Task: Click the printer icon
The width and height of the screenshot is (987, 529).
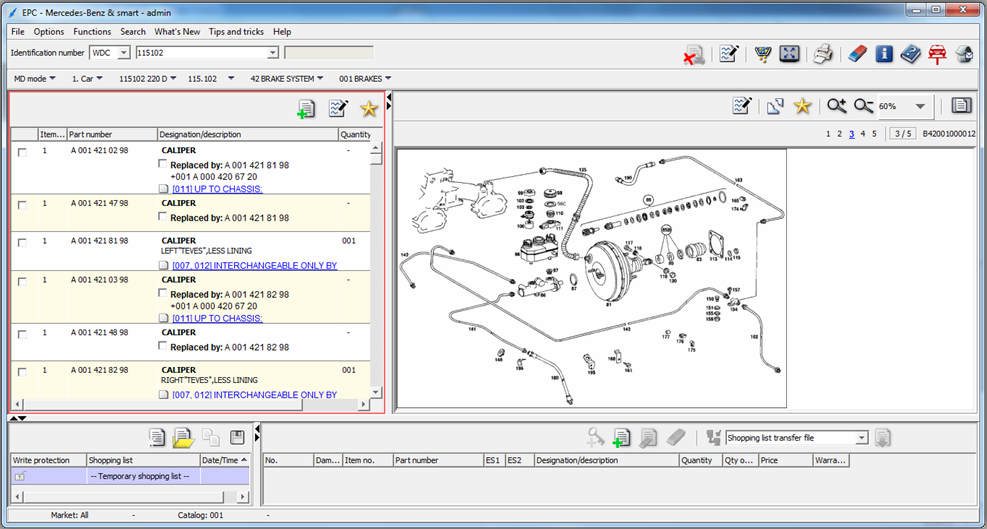Action: coord(823,54)
